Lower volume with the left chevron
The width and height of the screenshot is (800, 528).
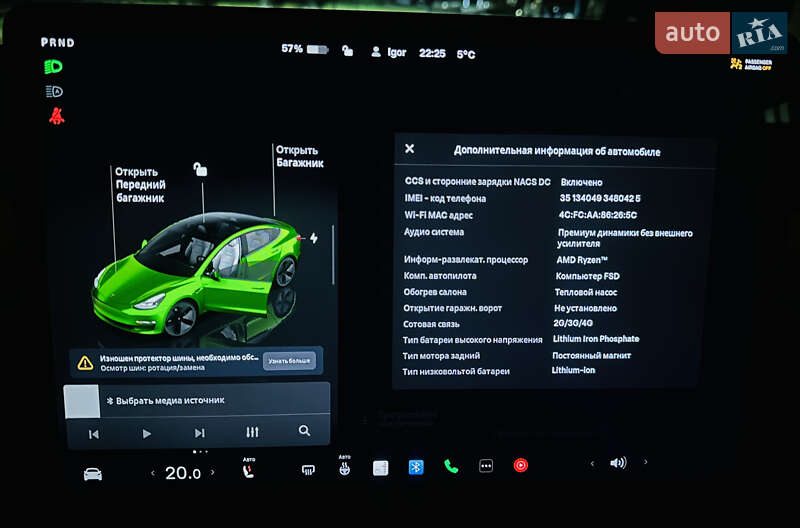point(592,464)
